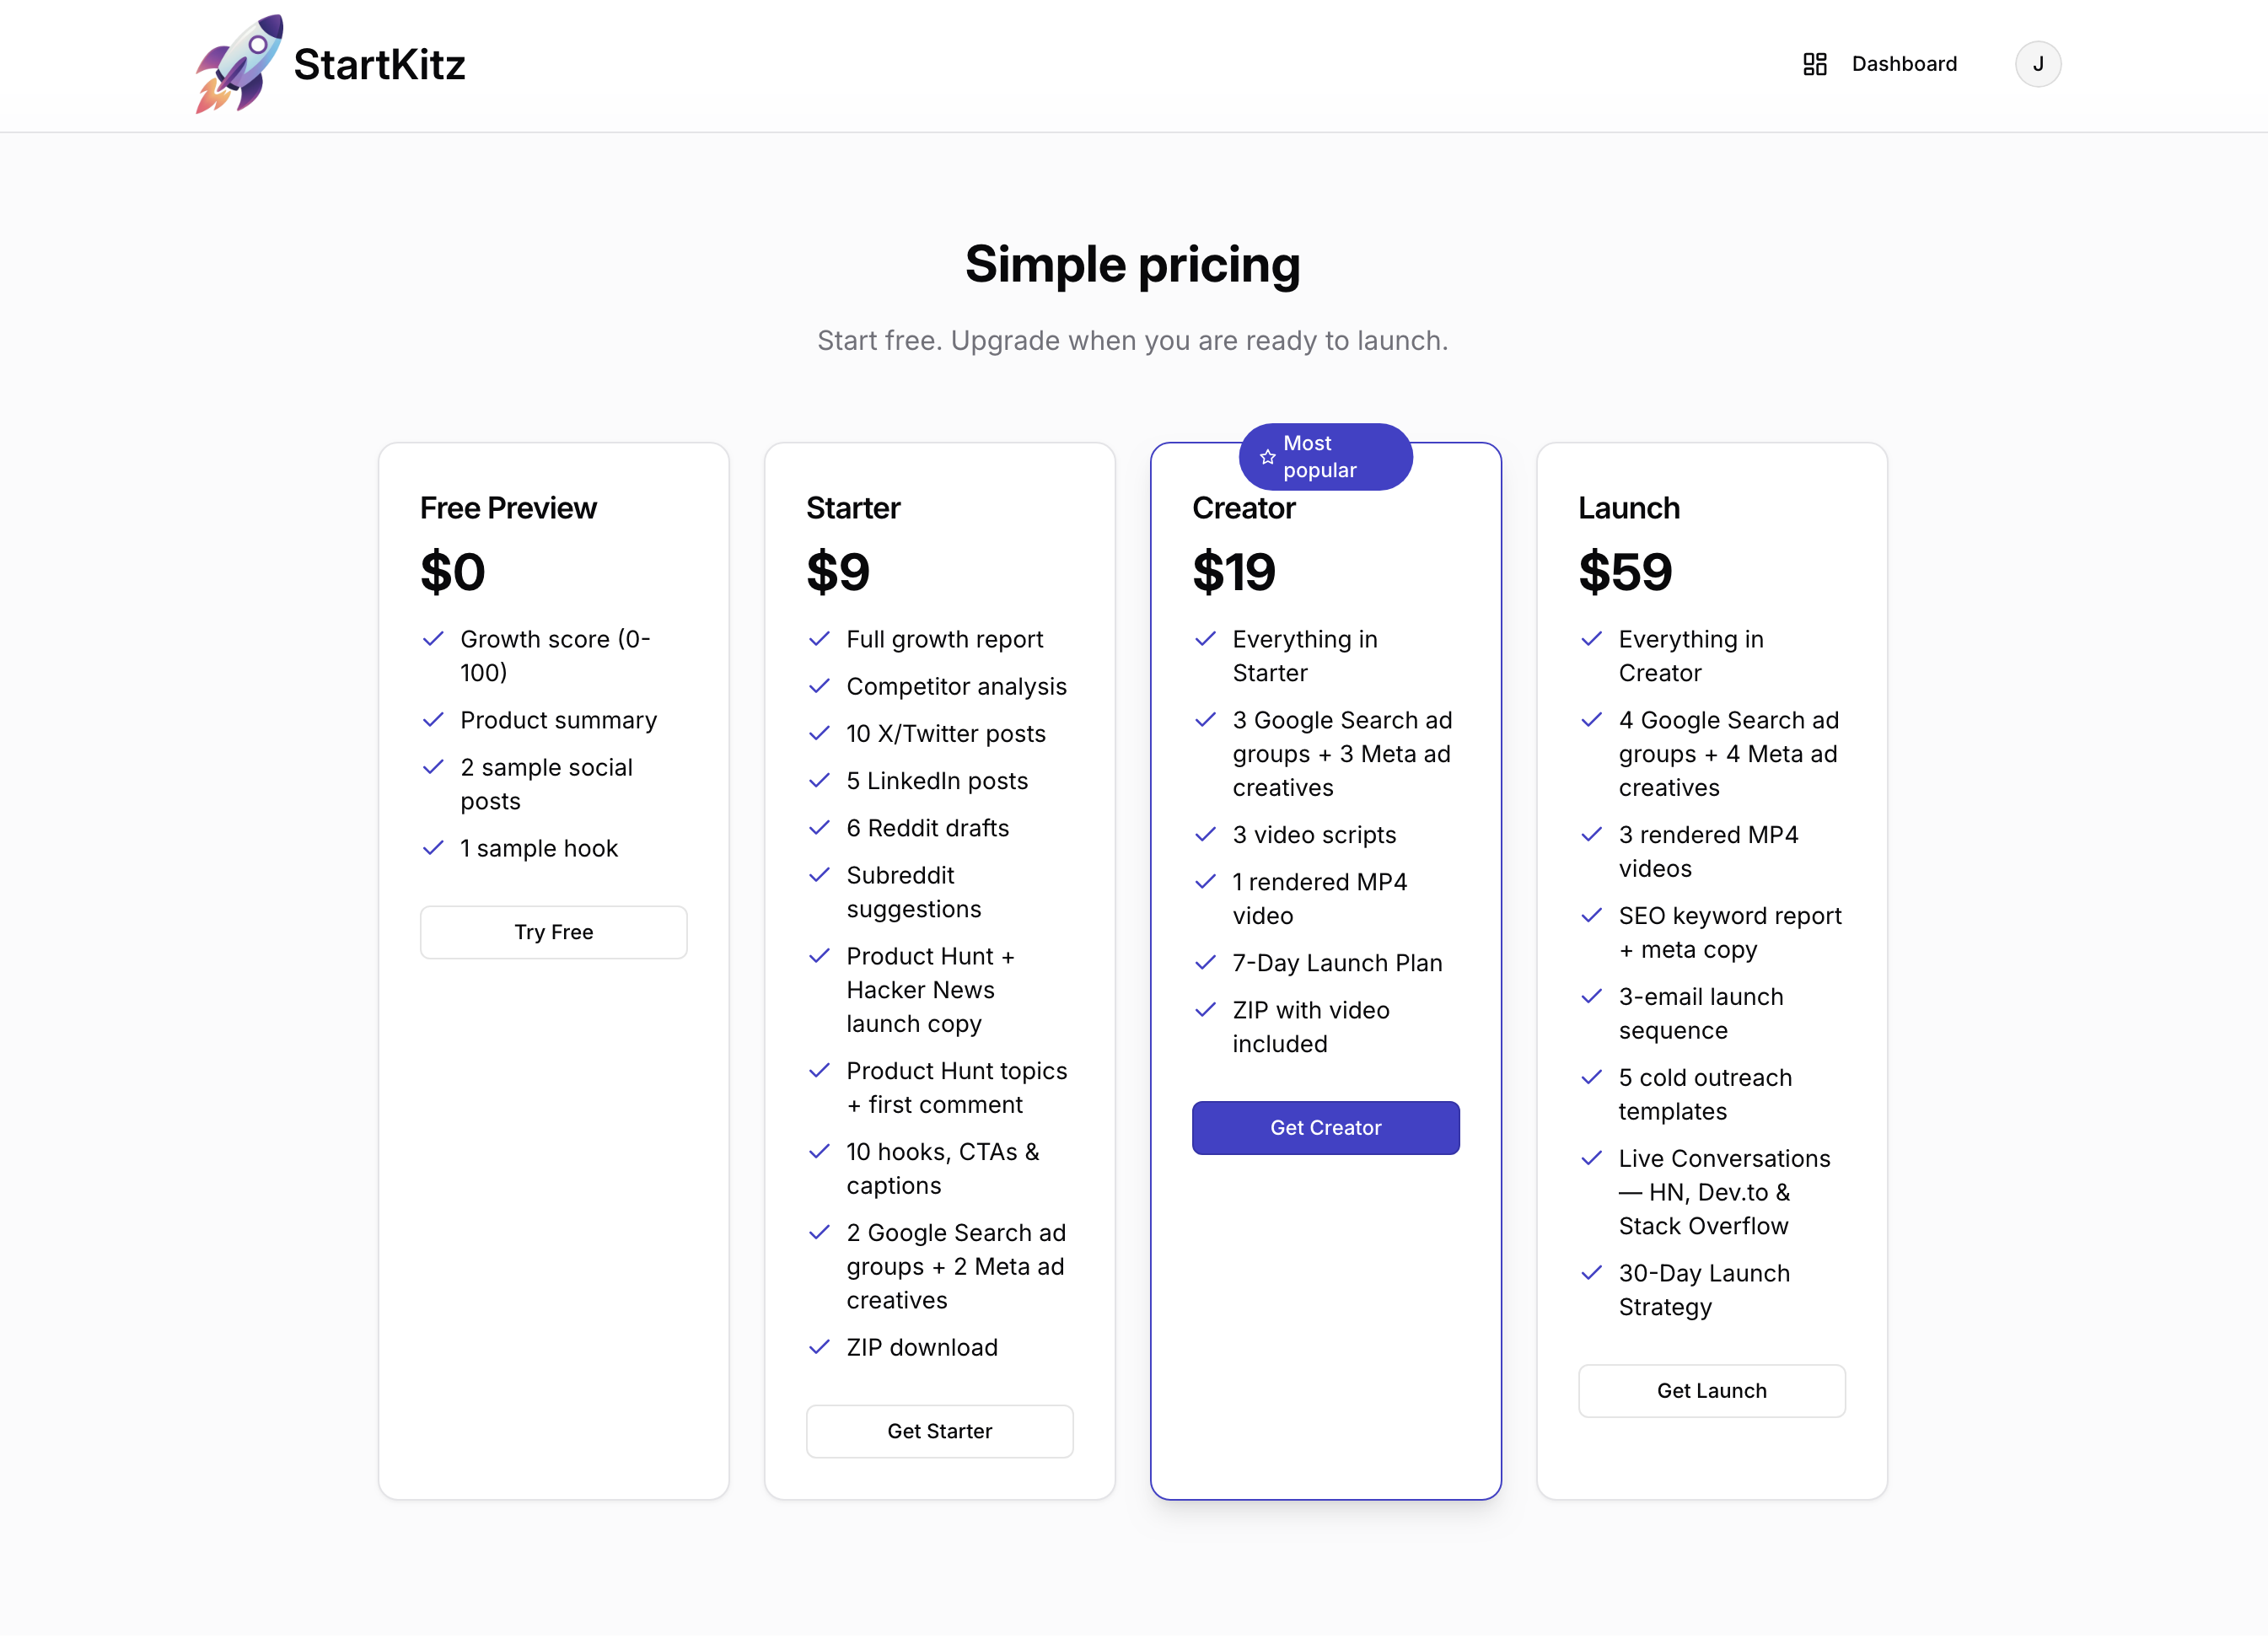
Task: Click the Try Free button
Action: coord(553,931)
